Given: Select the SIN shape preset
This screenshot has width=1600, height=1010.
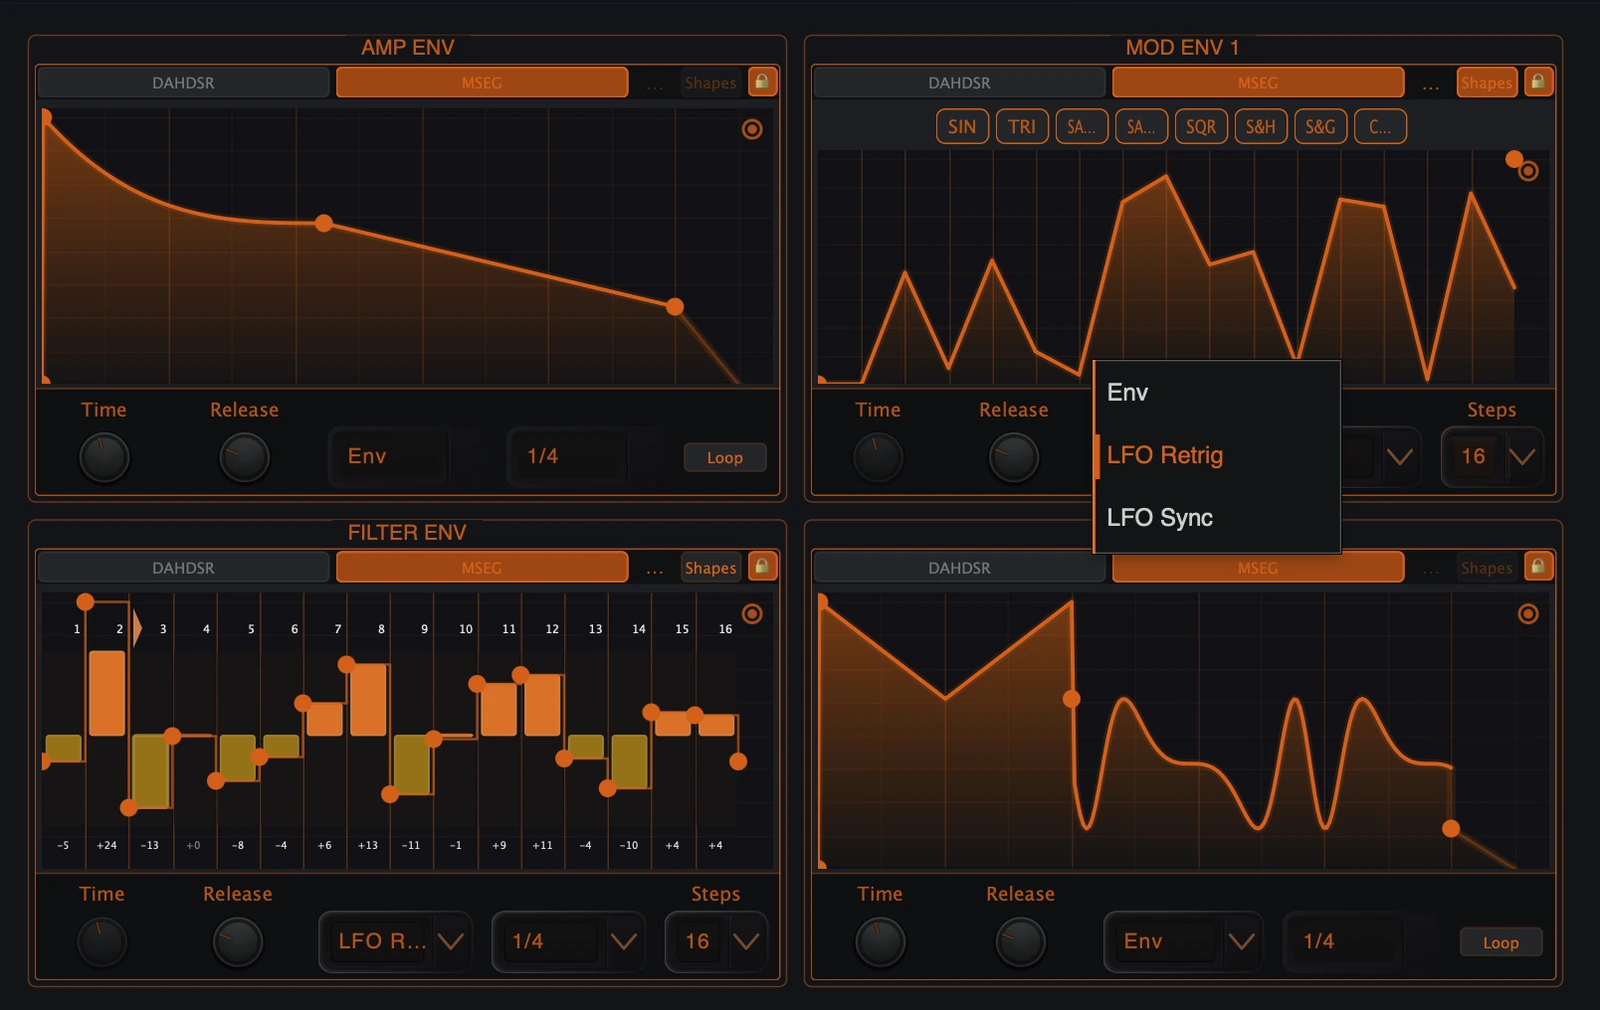Looking at the screenshot, I should click(x=962, y=127).
